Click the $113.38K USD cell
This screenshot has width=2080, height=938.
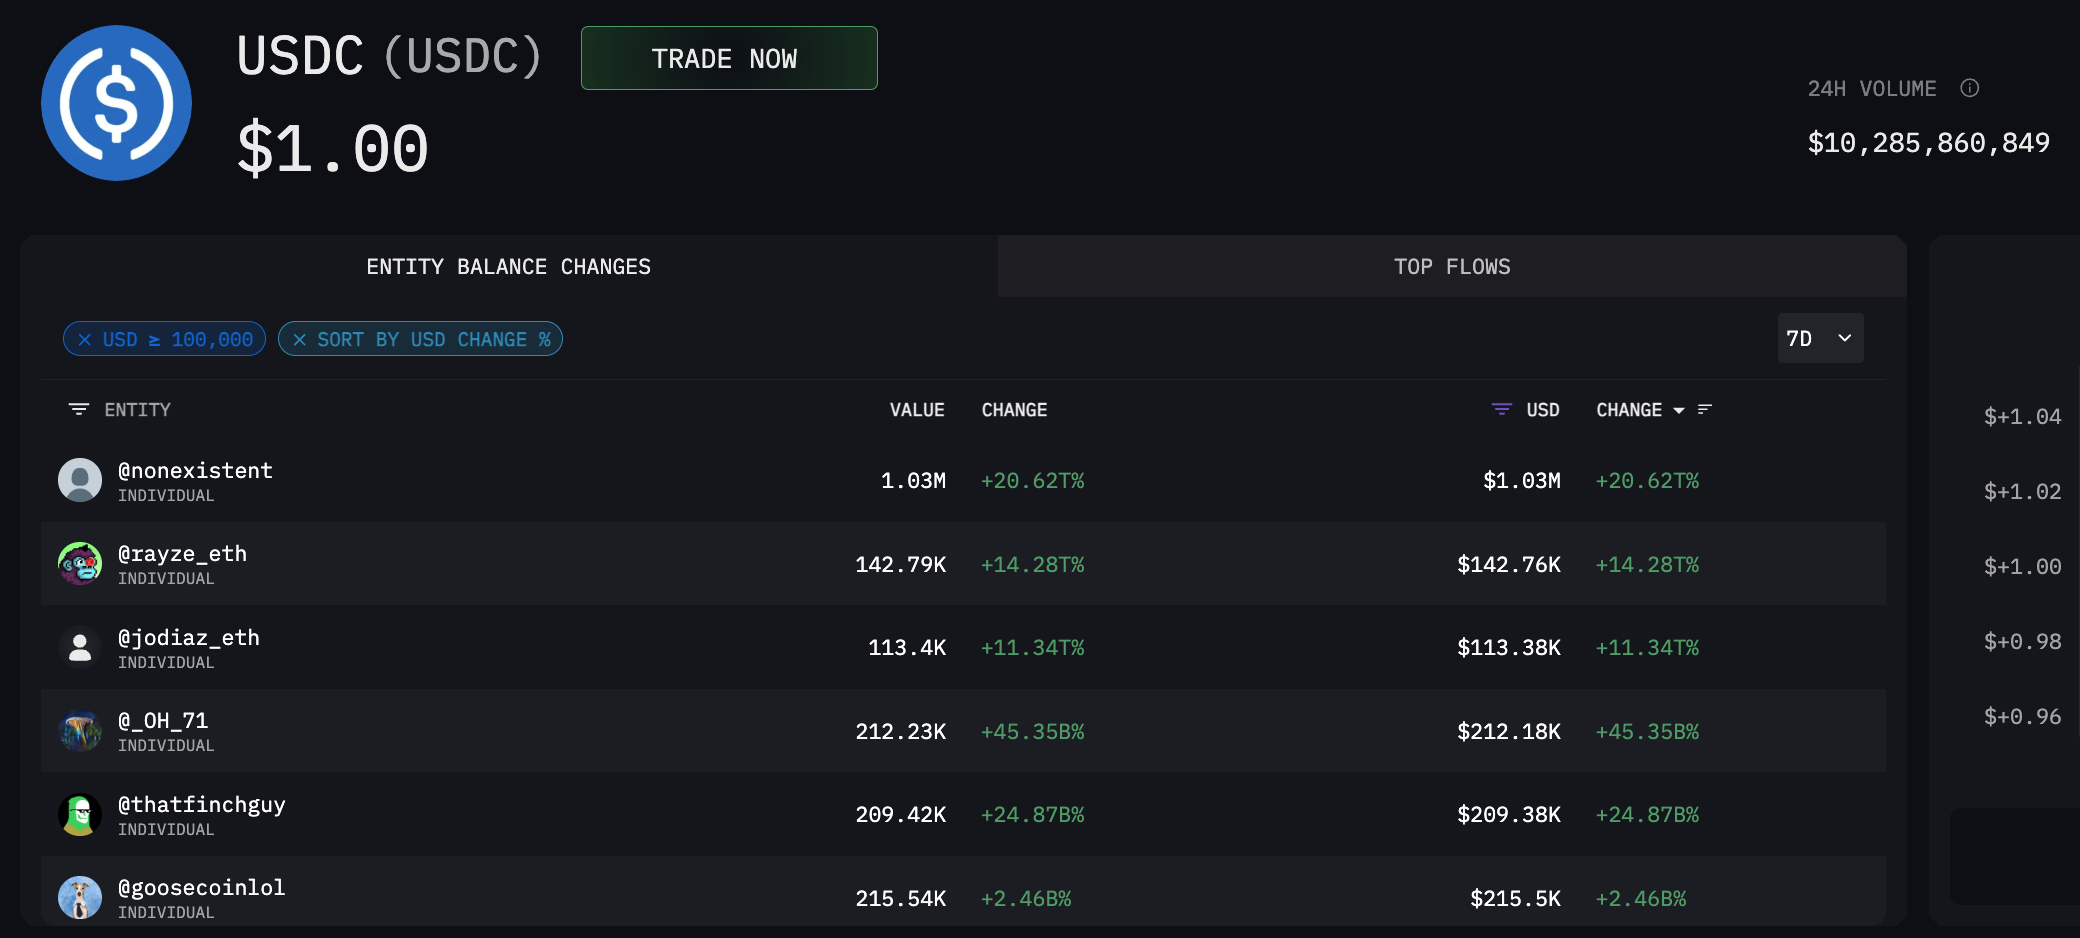point(1509,648)
